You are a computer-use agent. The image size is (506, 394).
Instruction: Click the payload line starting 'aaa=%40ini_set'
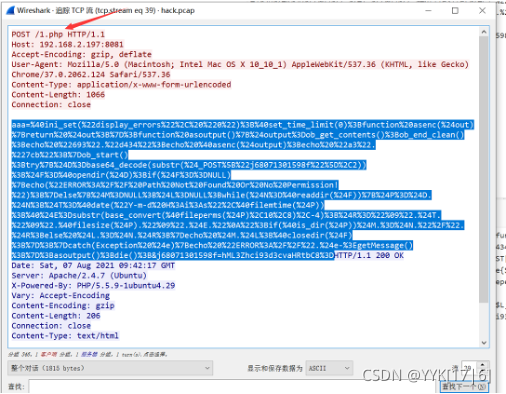243,125
